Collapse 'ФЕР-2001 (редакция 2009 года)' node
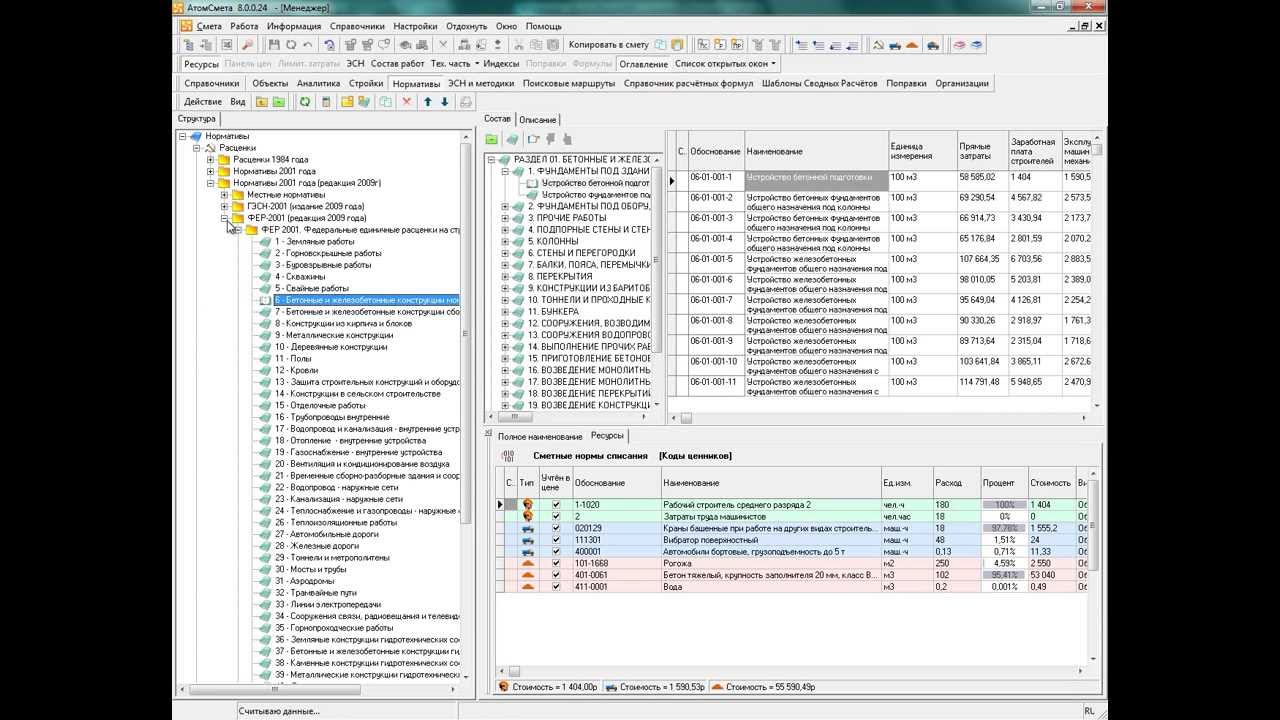The height and width of the screenshot is (720, 1280). 225,218
